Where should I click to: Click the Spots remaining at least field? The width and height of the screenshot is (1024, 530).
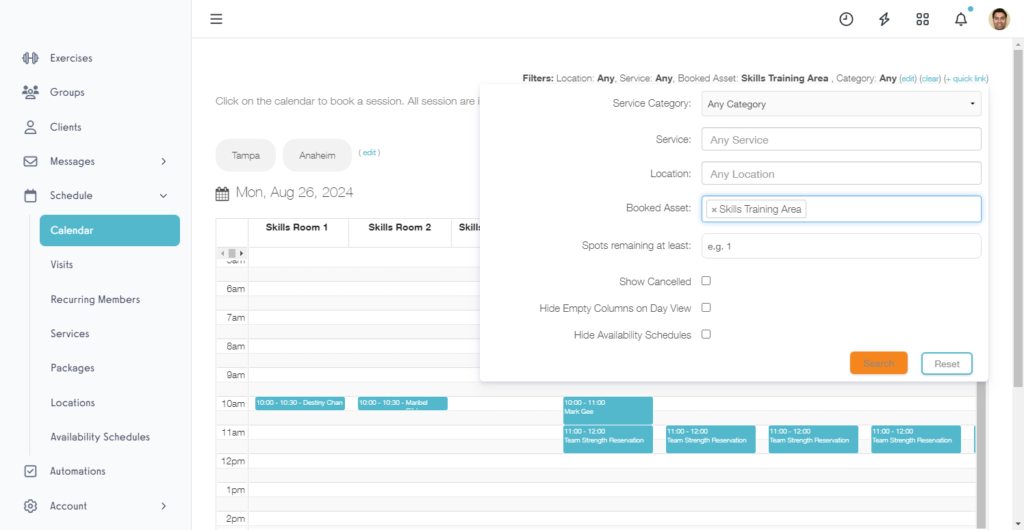pyautogui.click(x=840, y=246)
